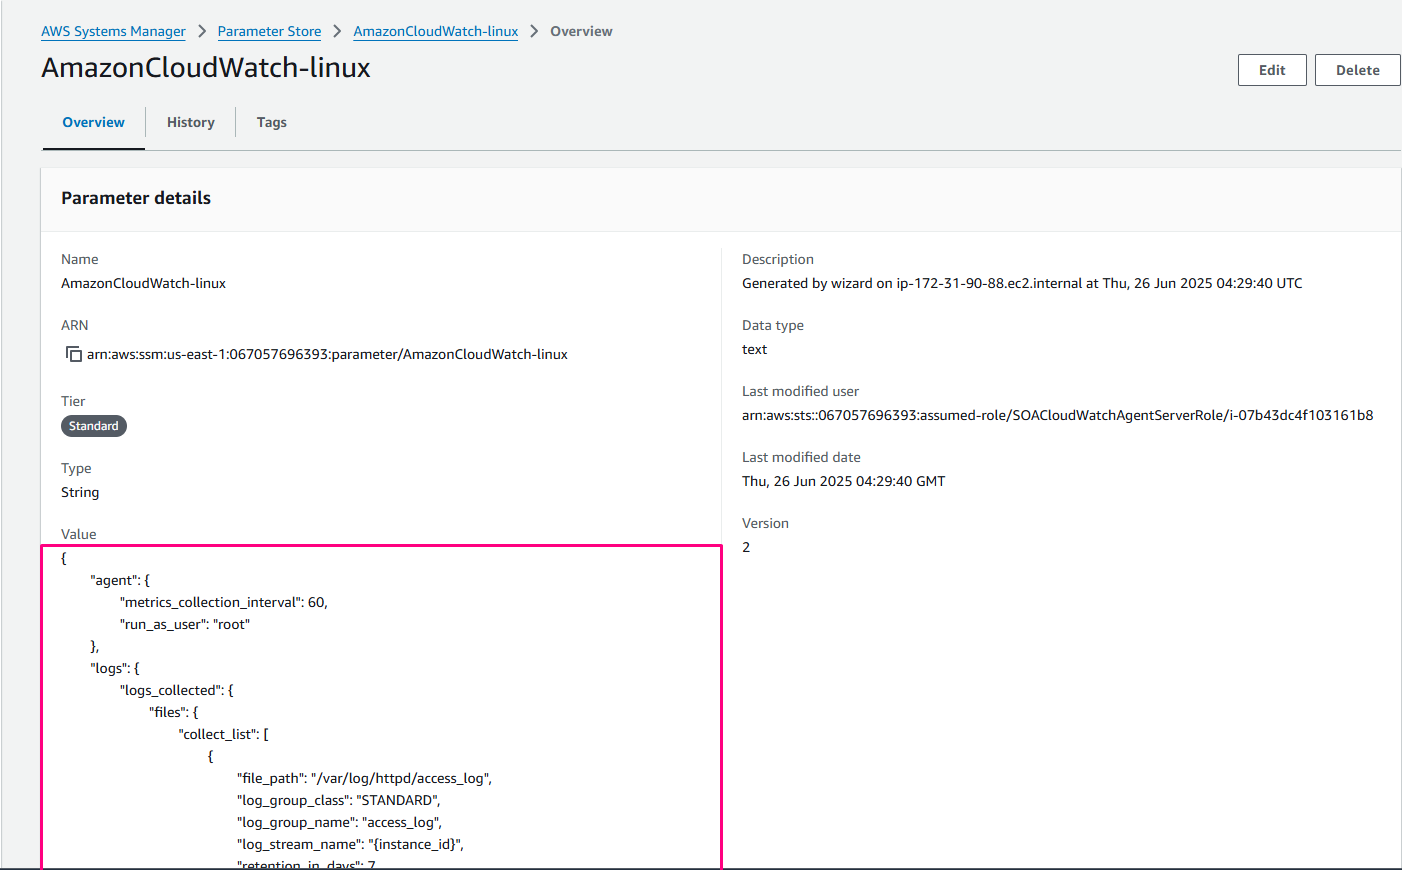Open the History tab
Viewport: 1402px width, 870px height.
pyautogui.click(x=191, y=122)
